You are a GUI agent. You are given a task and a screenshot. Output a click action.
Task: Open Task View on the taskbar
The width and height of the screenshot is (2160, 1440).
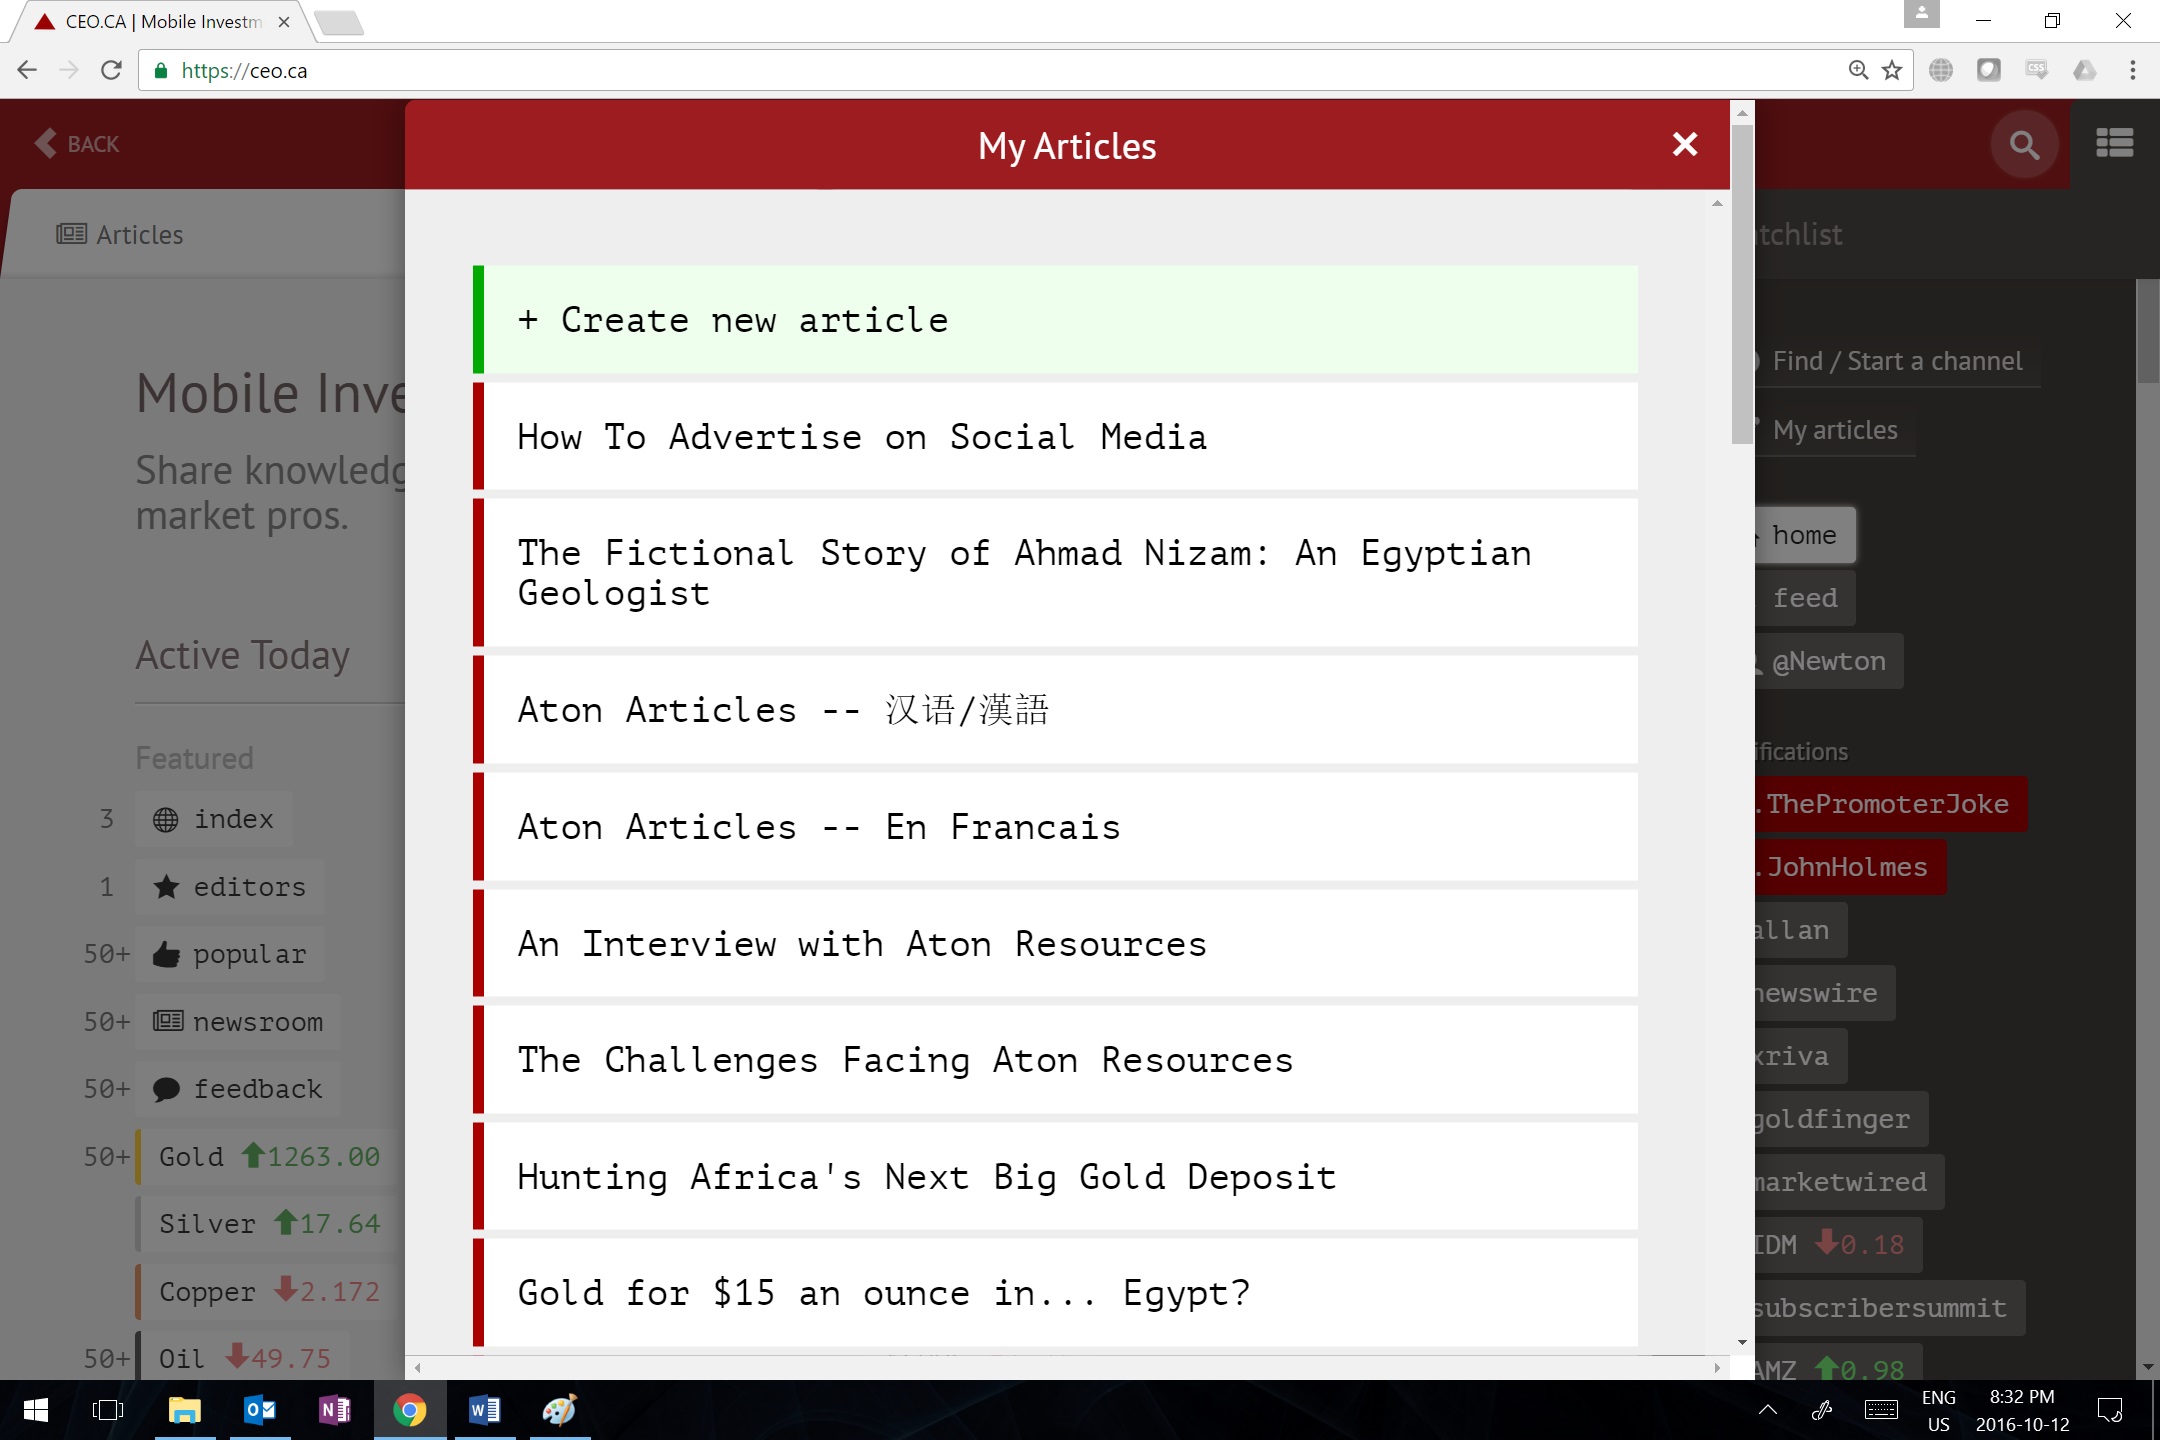(x=108, y=1410)
